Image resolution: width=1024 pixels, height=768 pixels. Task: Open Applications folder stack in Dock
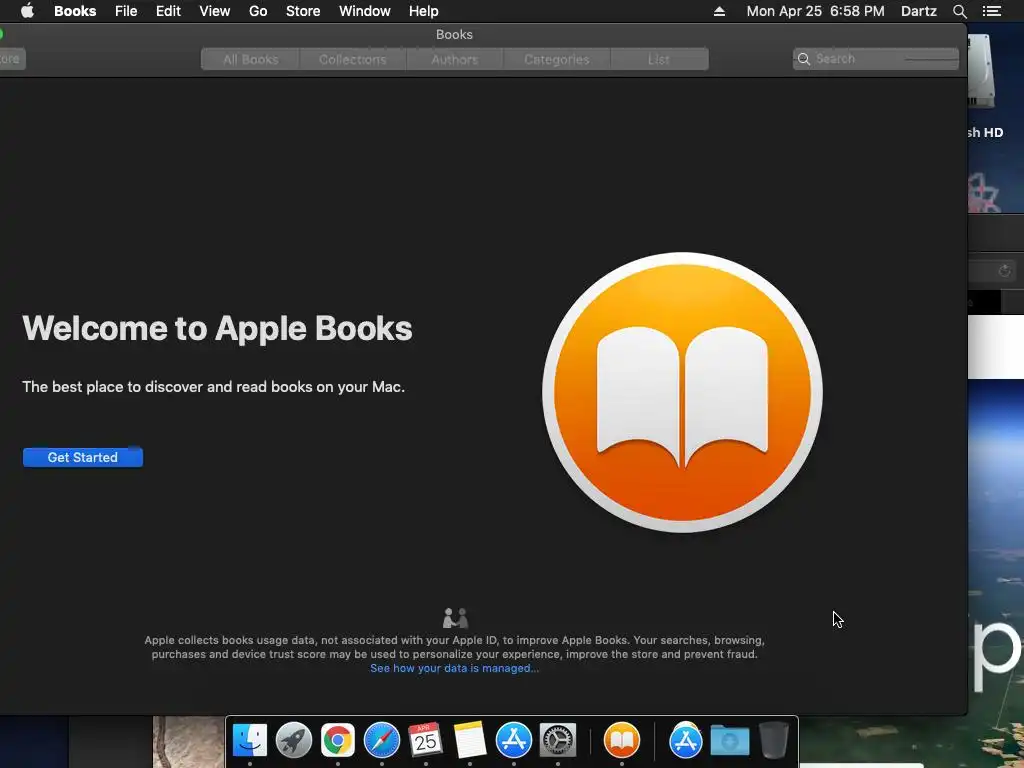[x=686, y=740]
